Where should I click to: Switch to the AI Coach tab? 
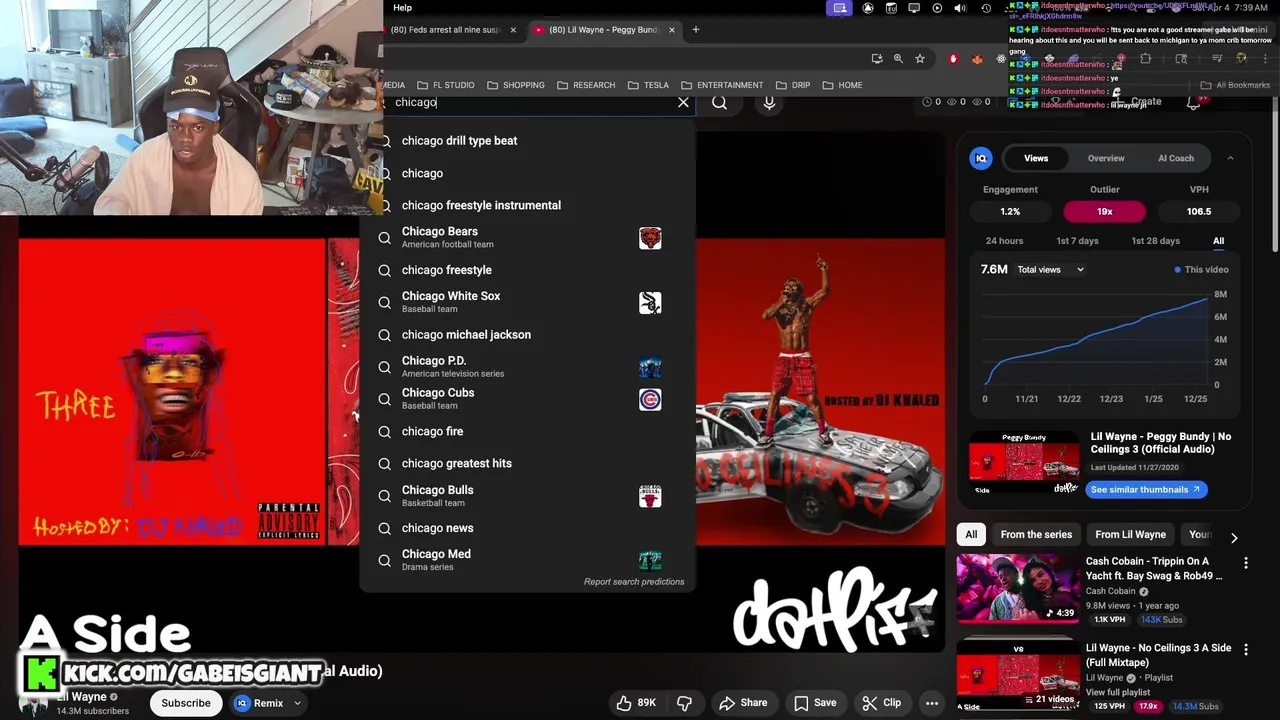click(x=1176, y=158)
